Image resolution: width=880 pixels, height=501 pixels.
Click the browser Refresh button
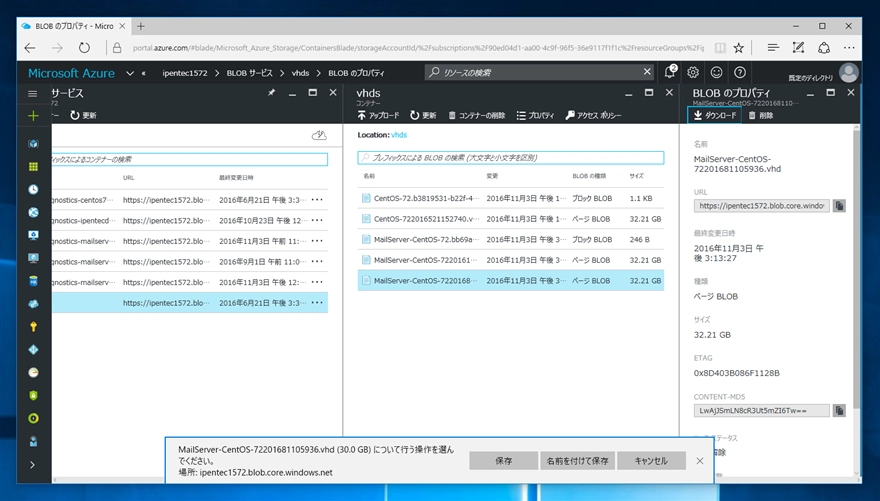[x=84, y=48]
